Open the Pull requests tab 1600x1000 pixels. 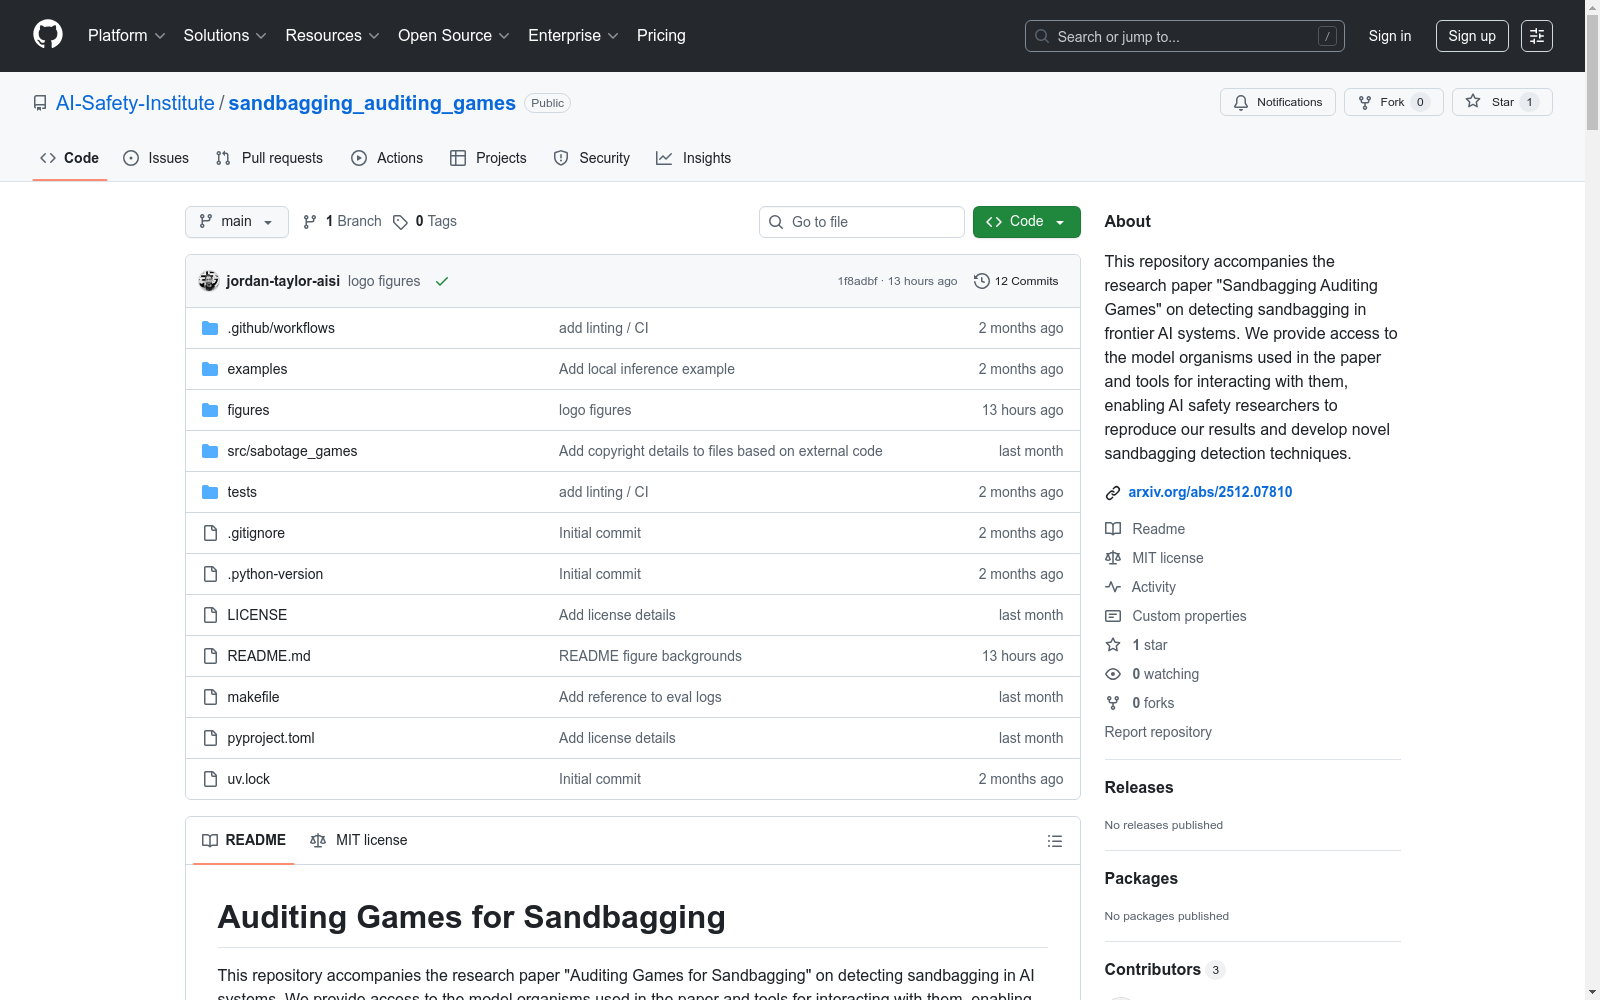pyautogui.click(x=269, y=158)
